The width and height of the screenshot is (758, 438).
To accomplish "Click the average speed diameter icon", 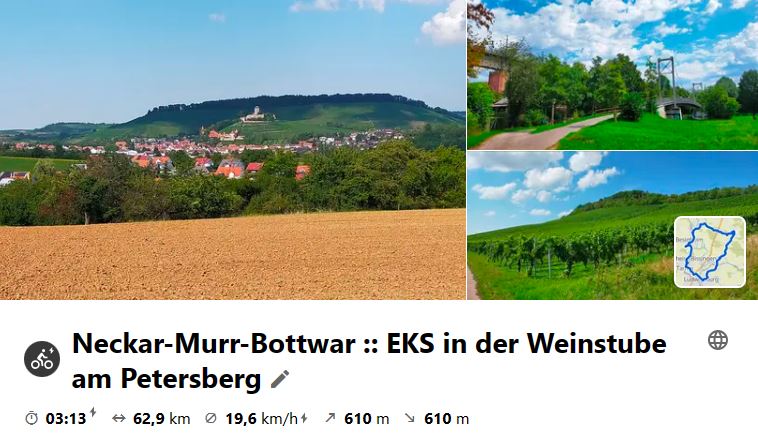I will (x=211, y=418).
